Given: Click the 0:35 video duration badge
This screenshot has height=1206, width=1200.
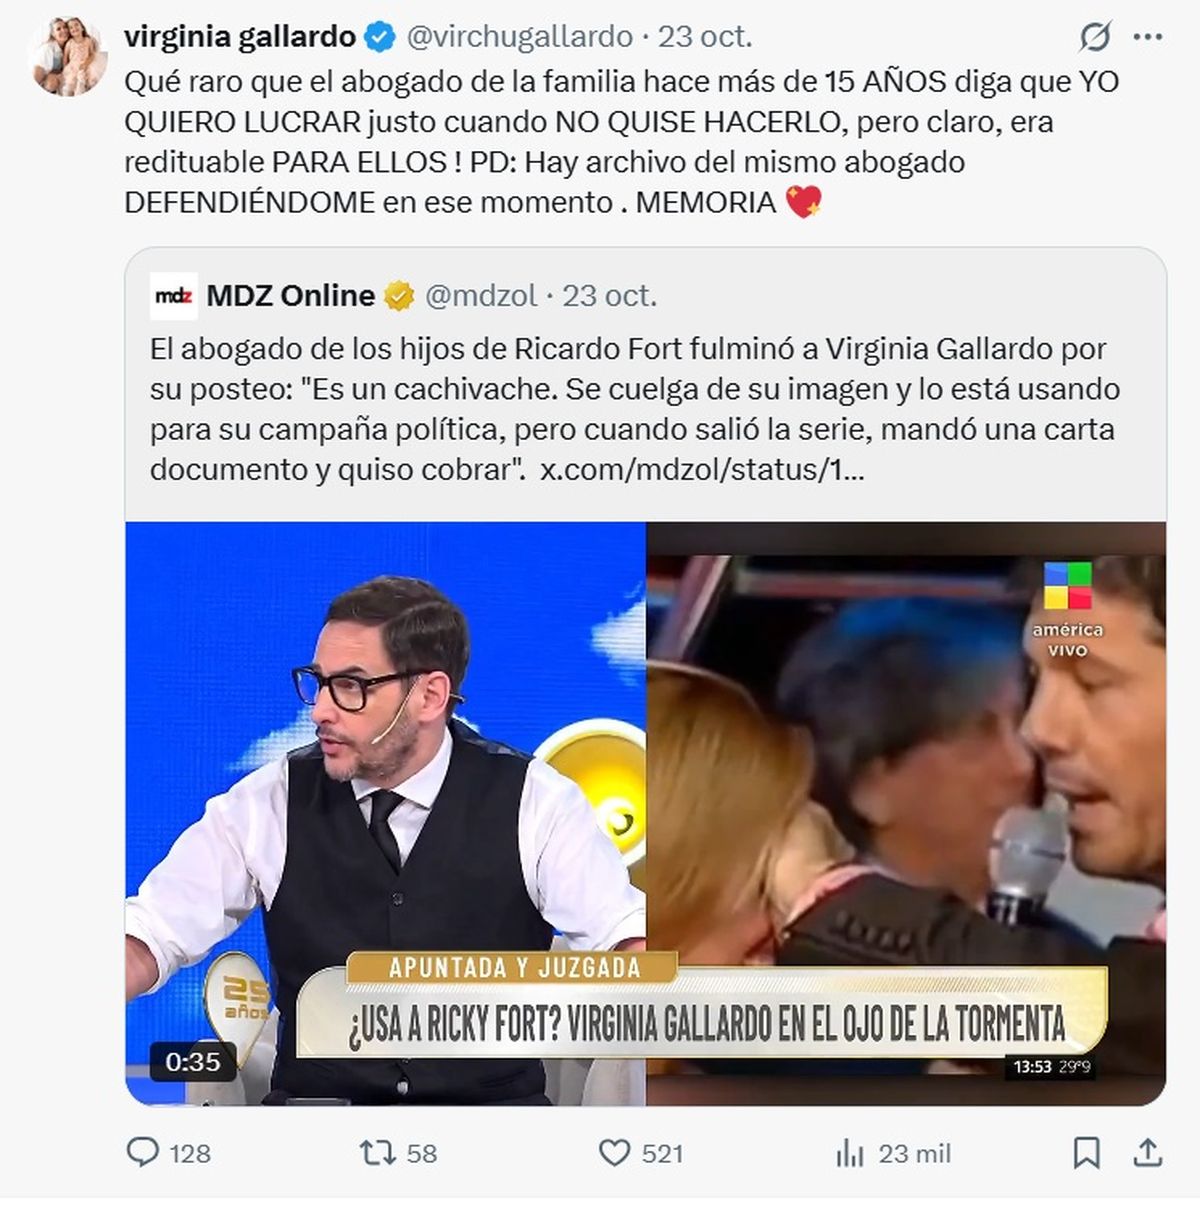Looking at the screenshot, I should [x=192, y=1061].
